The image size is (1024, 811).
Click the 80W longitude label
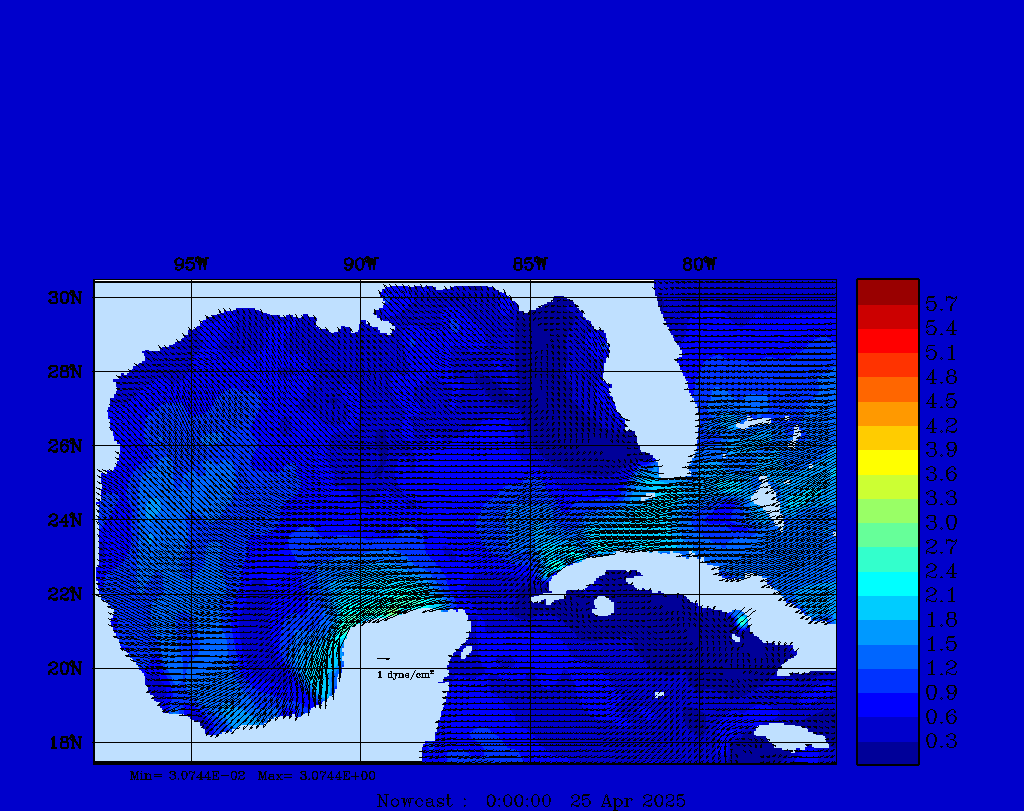[699, 265]
